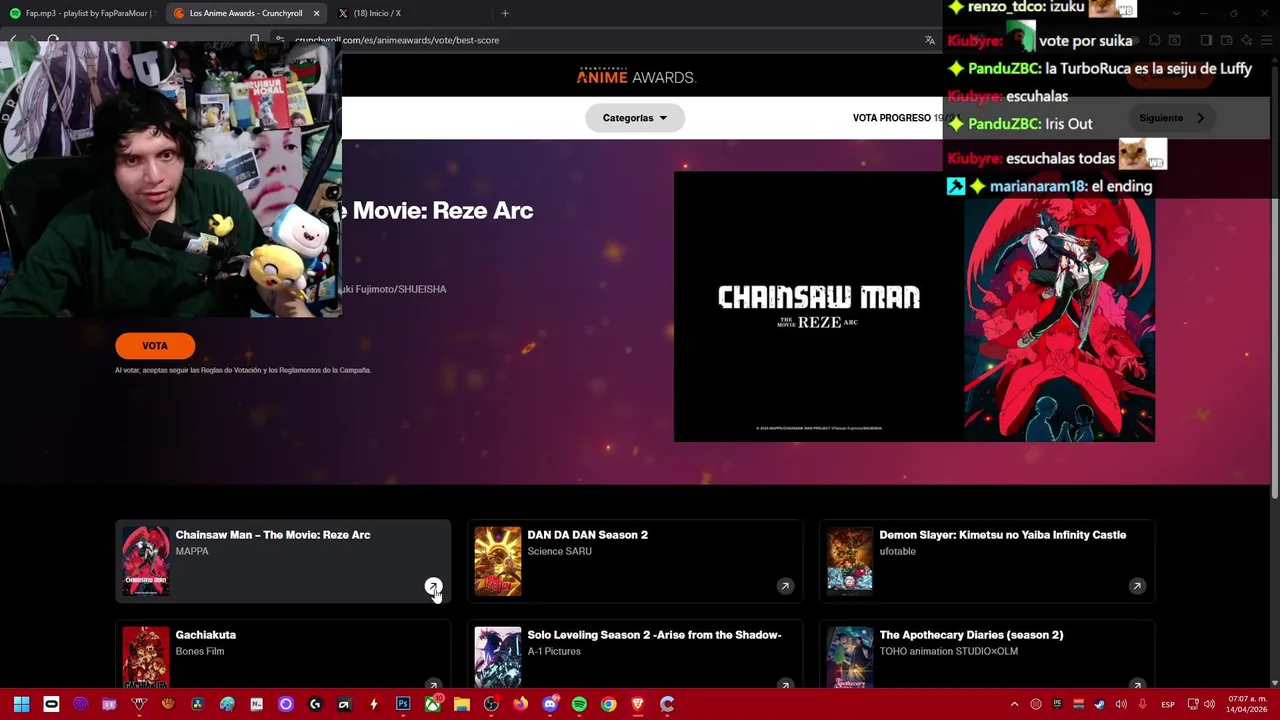Image resolution: width=1280 pixels, height=720 pixels.
Task: Open OBS Studio from the taskbar
Action: coord(491,704)
